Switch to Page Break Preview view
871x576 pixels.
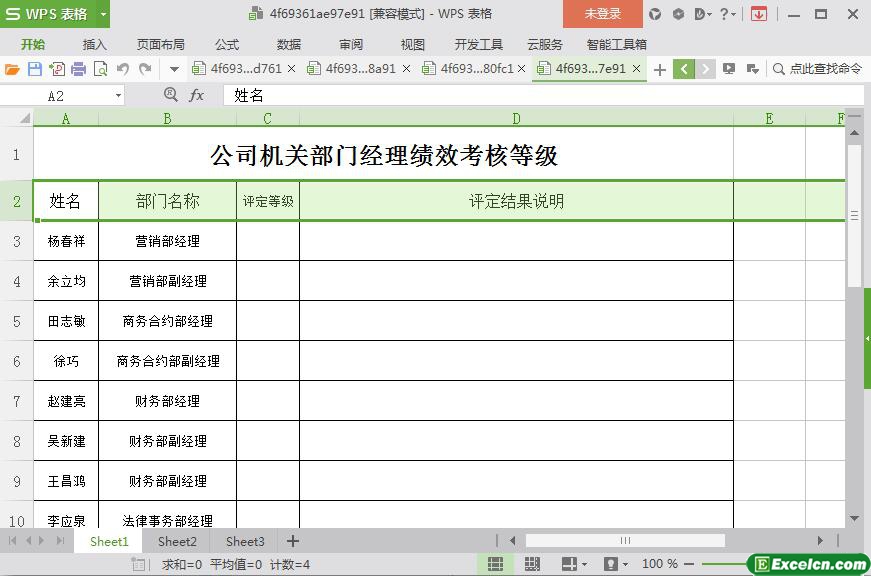(x=530, y=564)
